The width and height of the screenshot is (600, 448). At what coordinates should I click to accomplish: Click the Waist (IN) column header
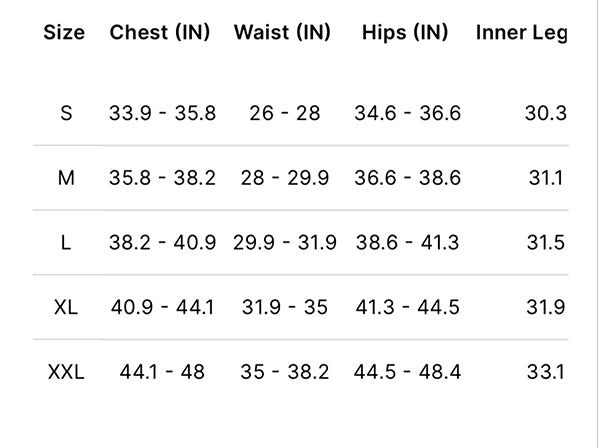pyautogui.click(x=282, y=32)
